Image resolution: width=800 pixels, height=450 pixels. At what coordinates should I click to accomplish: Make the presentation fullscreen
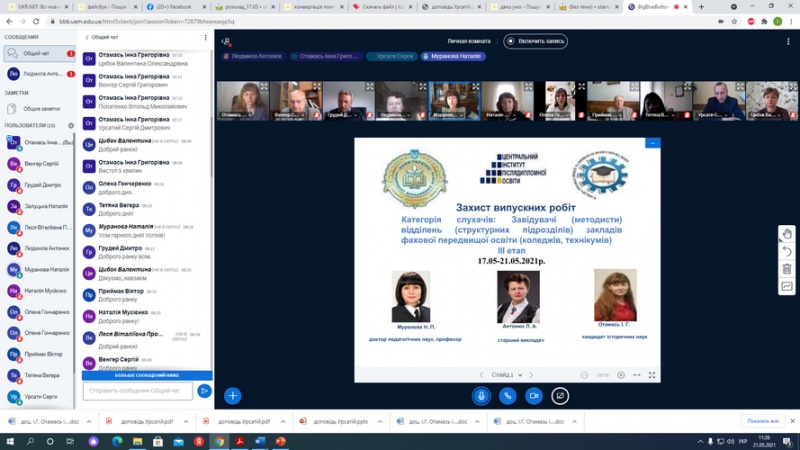pyautogui.click(x=652, y=375)
